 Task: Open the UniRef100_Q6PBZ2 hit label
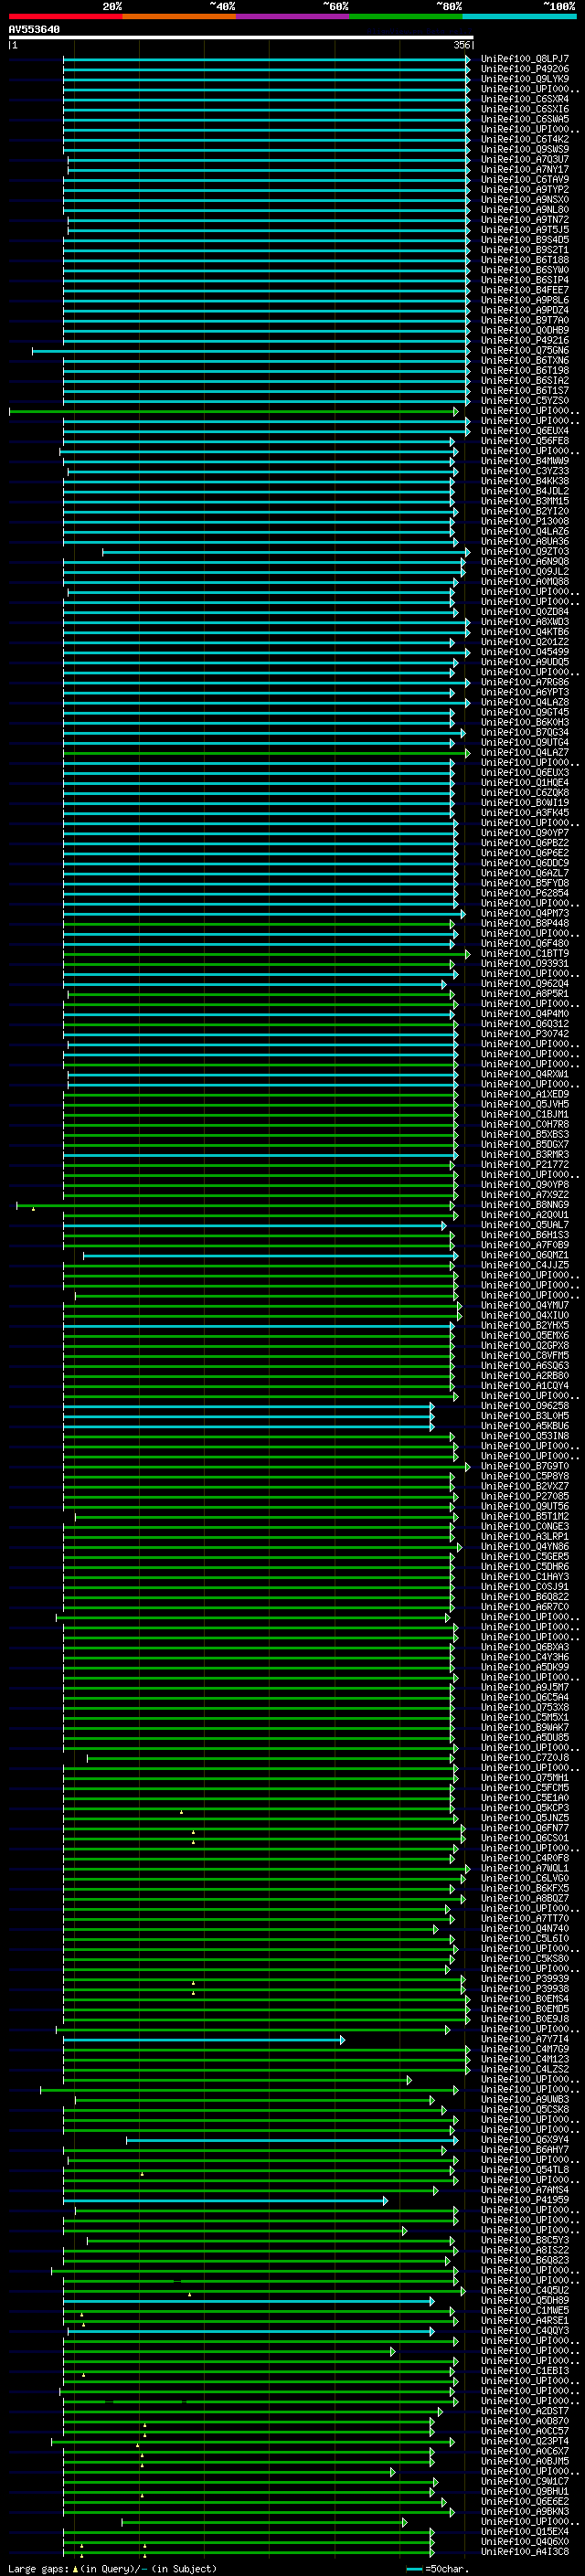pos(525,843)
